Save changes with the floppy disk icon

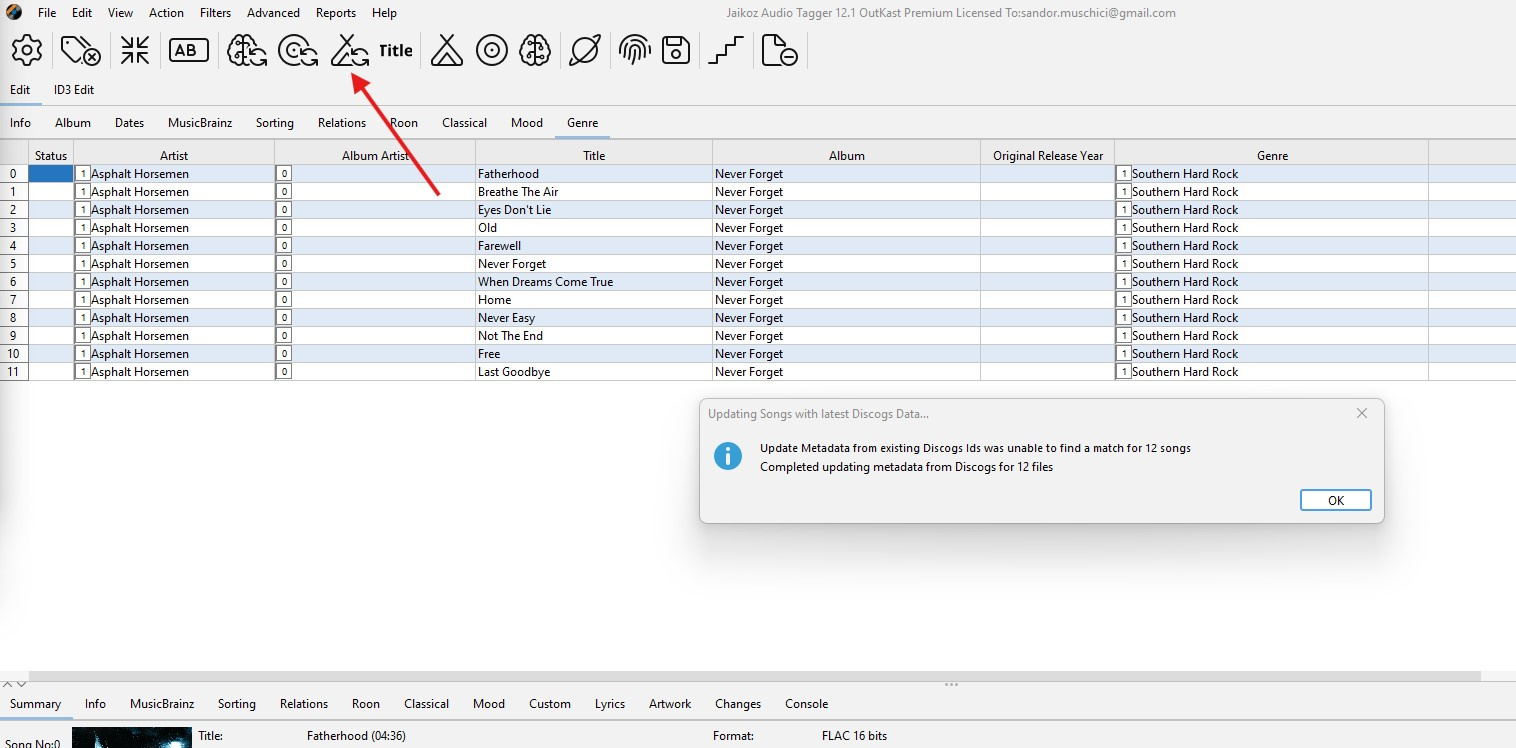(677, 50)
